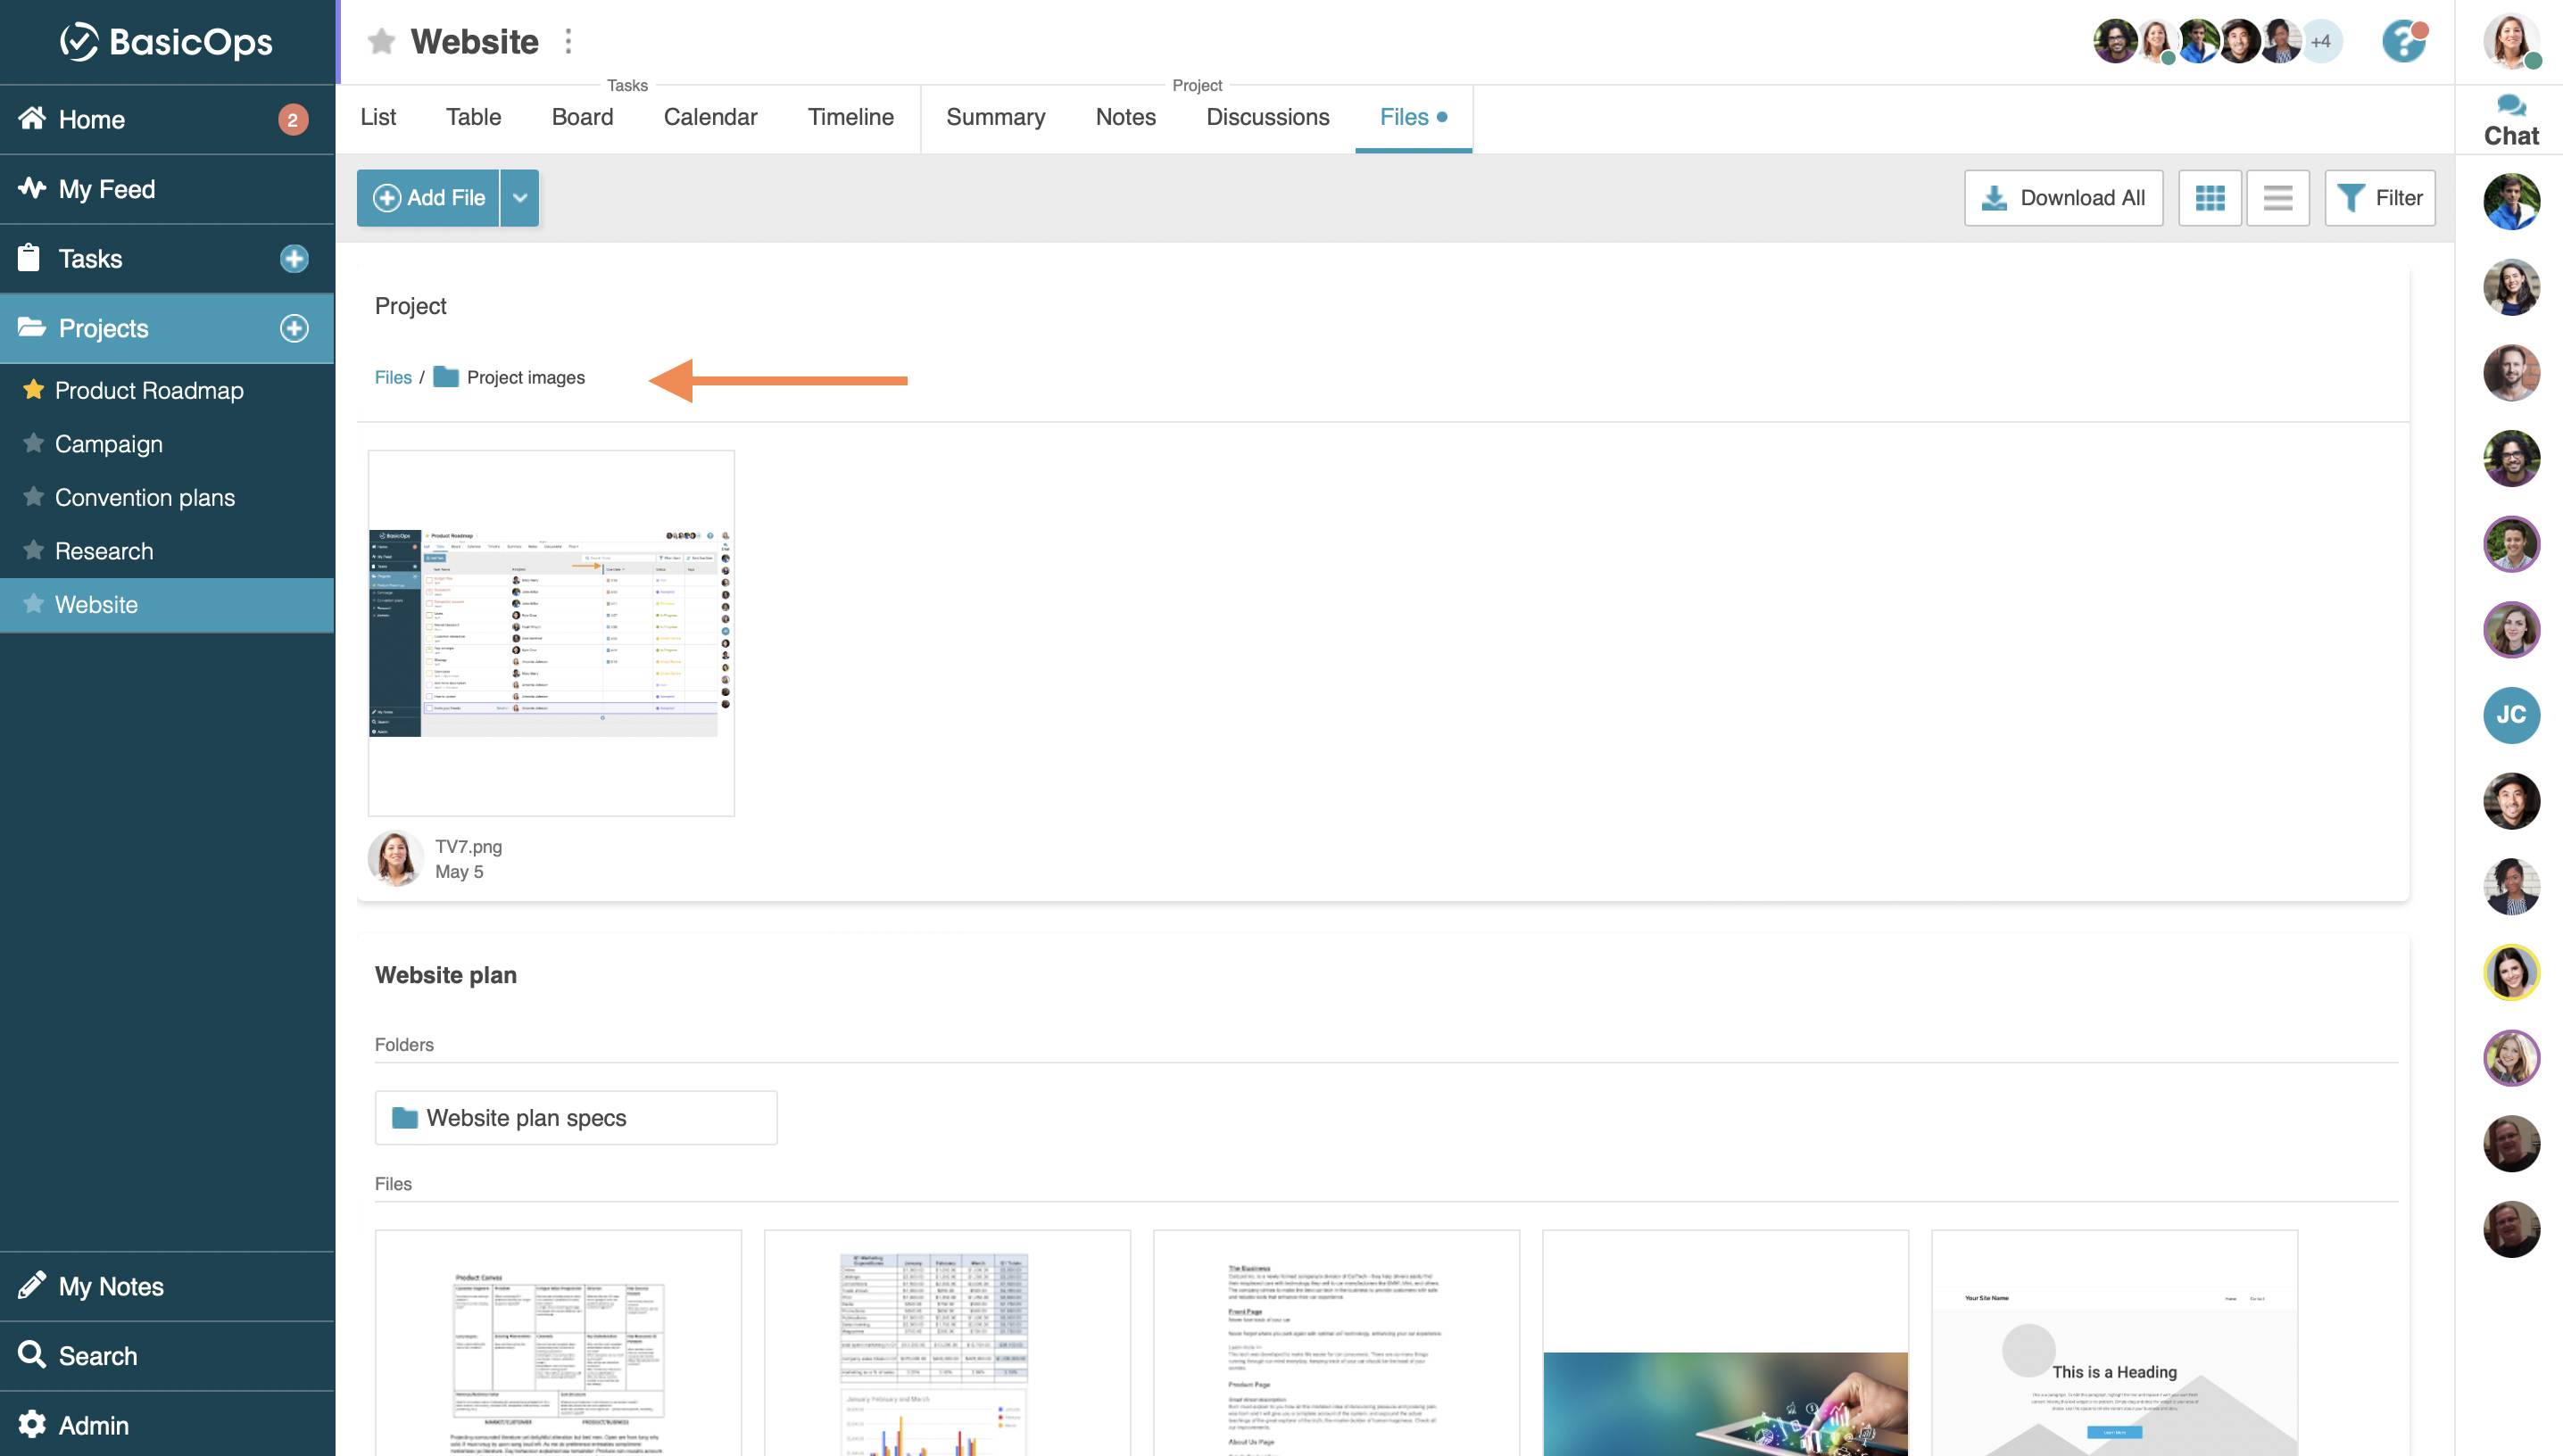
Task: Open the help question mark icon
Action: coord(2403,41)
